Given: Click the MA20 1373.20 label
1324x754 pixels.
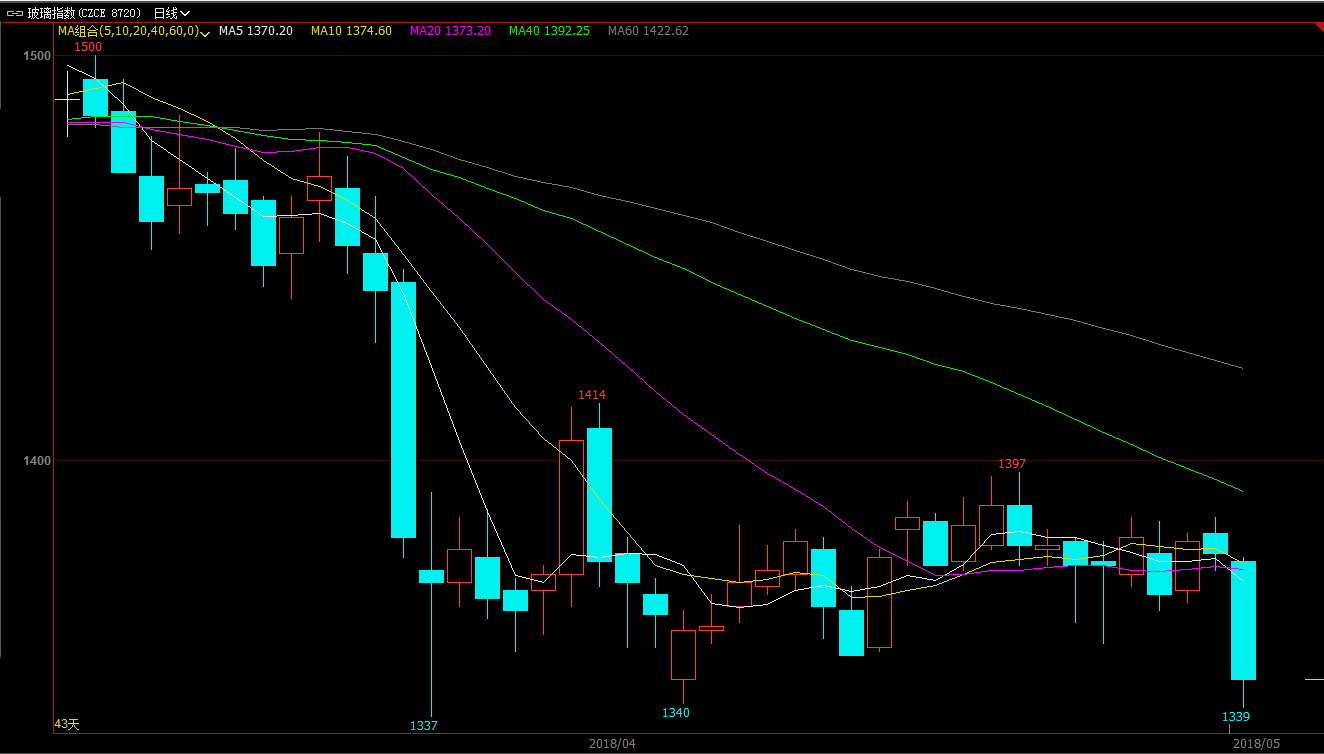Looking at the screenshot, I should (x=450, y=31).
